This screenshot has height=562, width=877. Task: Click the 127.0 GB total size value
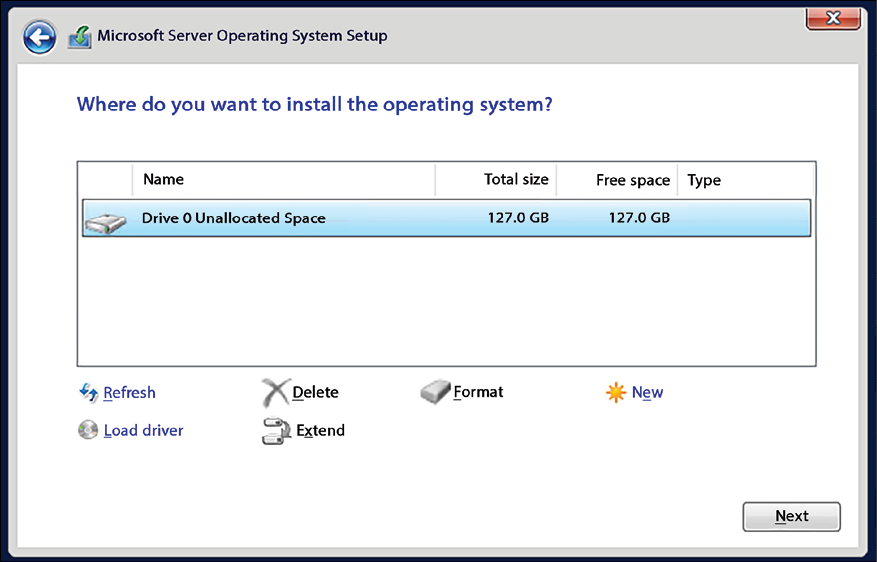click(518, 218)
